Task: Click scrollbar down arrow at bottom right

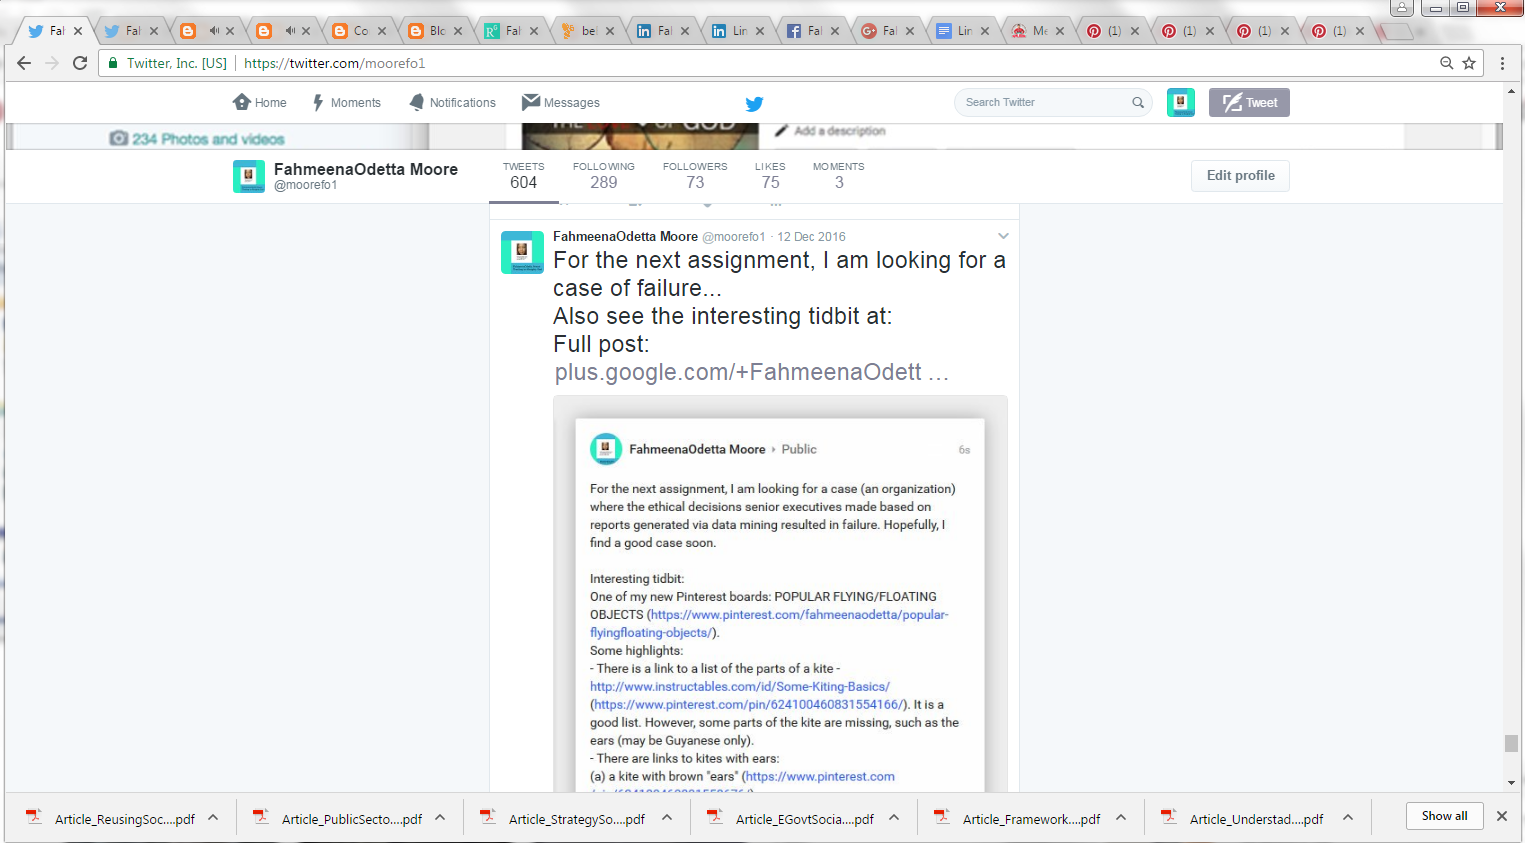Action: tap(1511, 783)
